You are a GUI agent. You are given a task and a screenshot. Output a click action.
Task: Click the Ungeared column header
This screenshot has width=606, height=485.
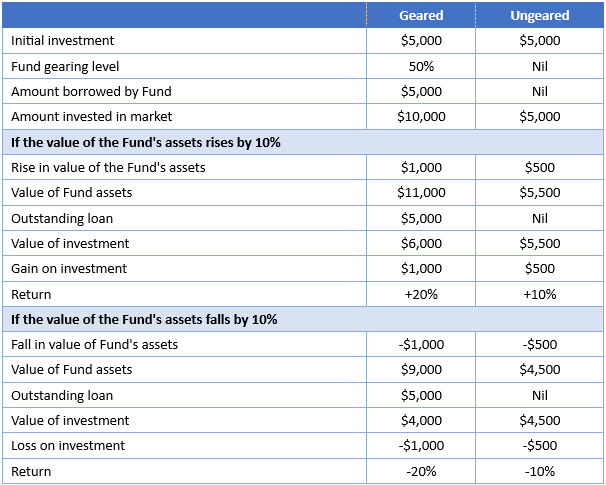coord(540,15)
